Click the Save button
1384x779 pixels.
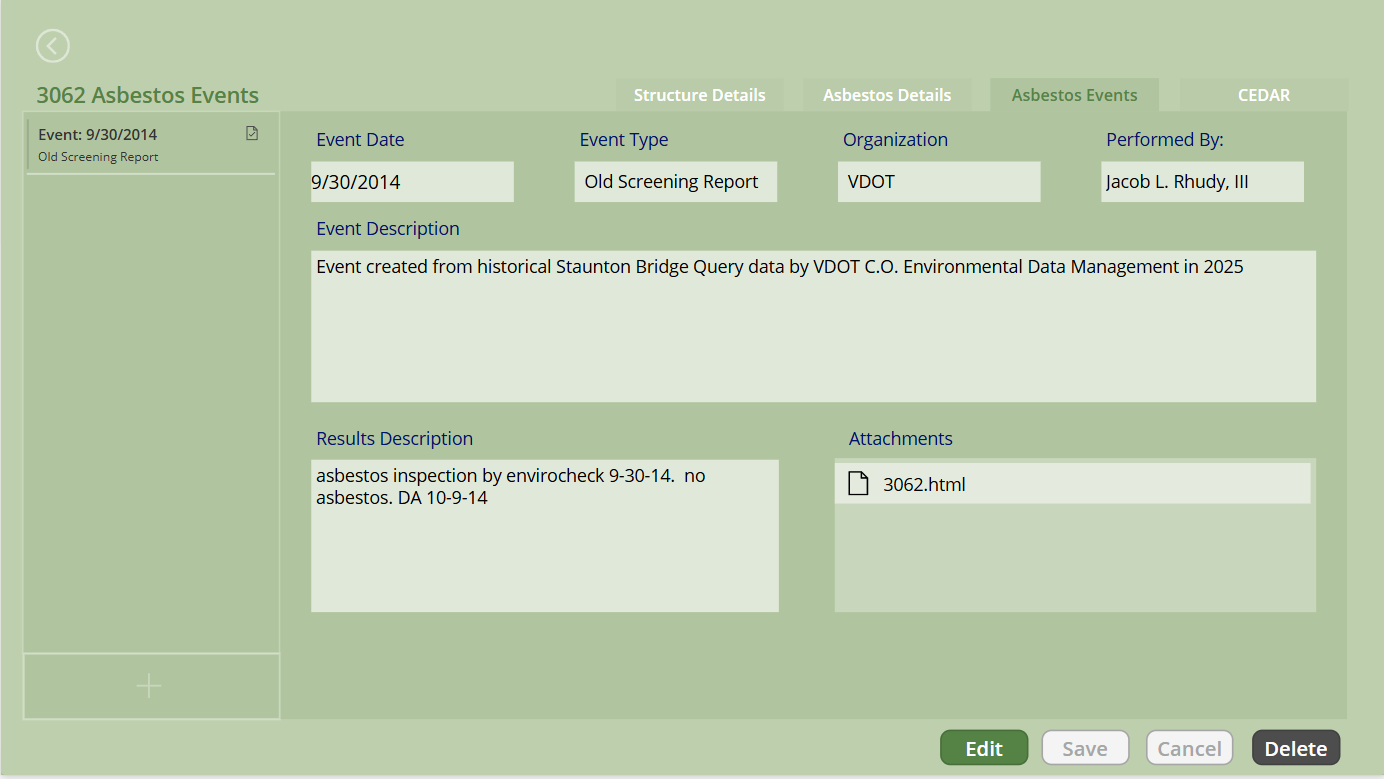pos(1085,748)
